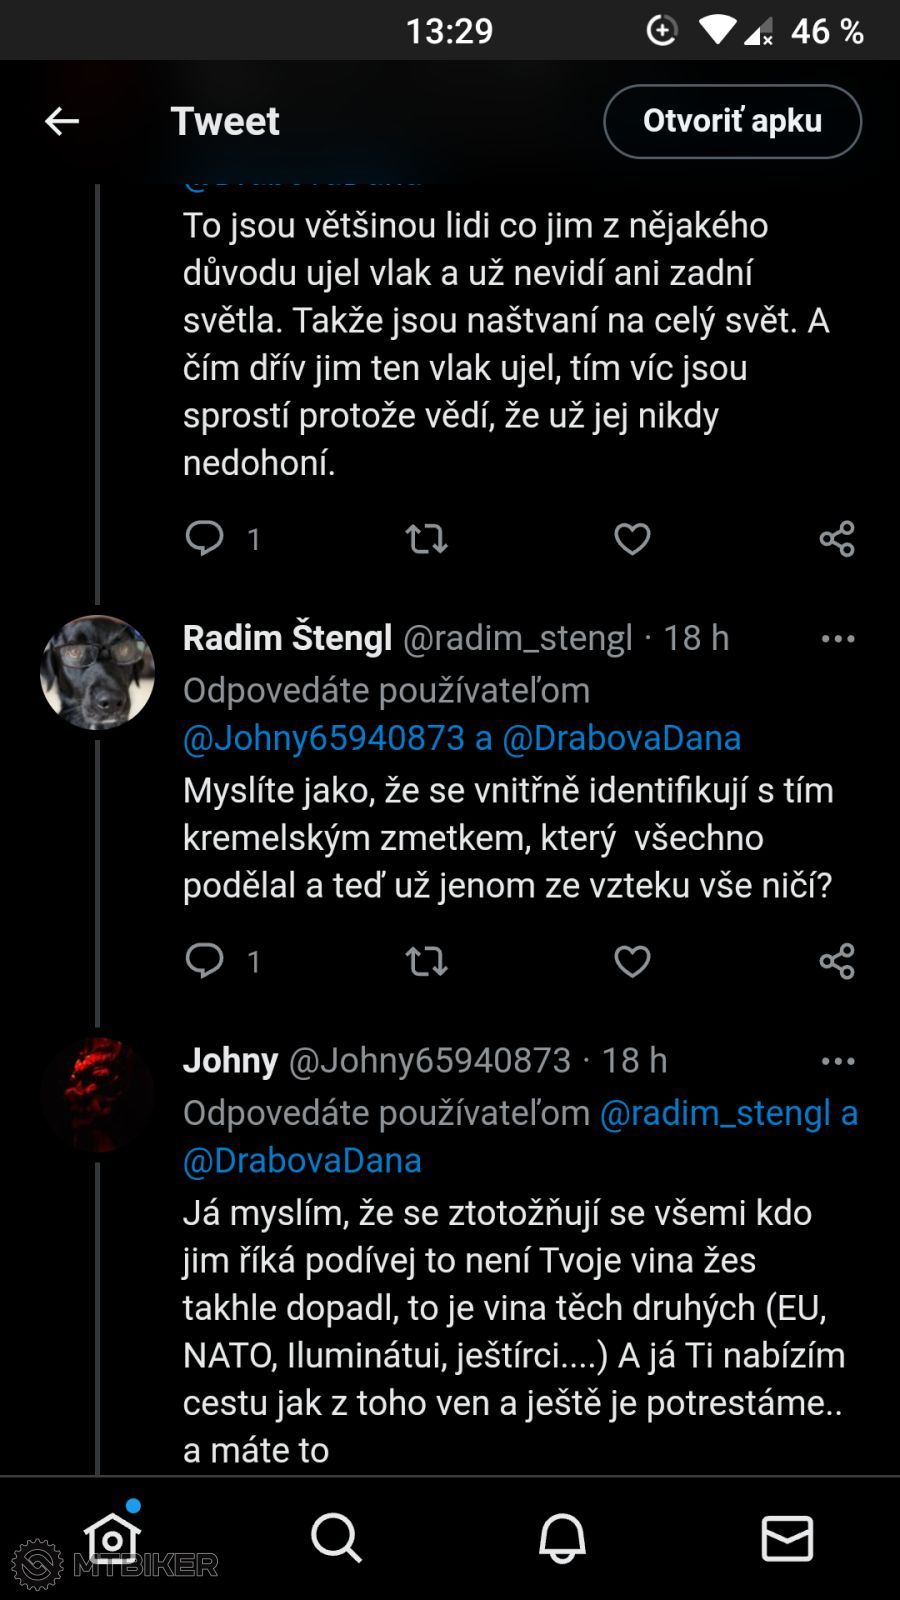View replies count on the first tweet

point(222,539)
